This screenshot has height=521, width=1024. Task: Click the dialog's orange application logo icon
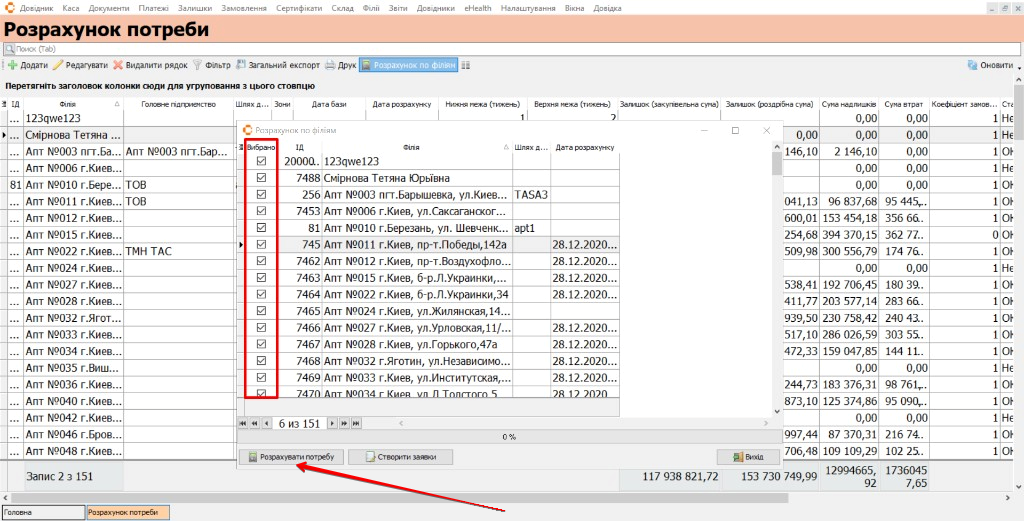(x=247, y=130)
